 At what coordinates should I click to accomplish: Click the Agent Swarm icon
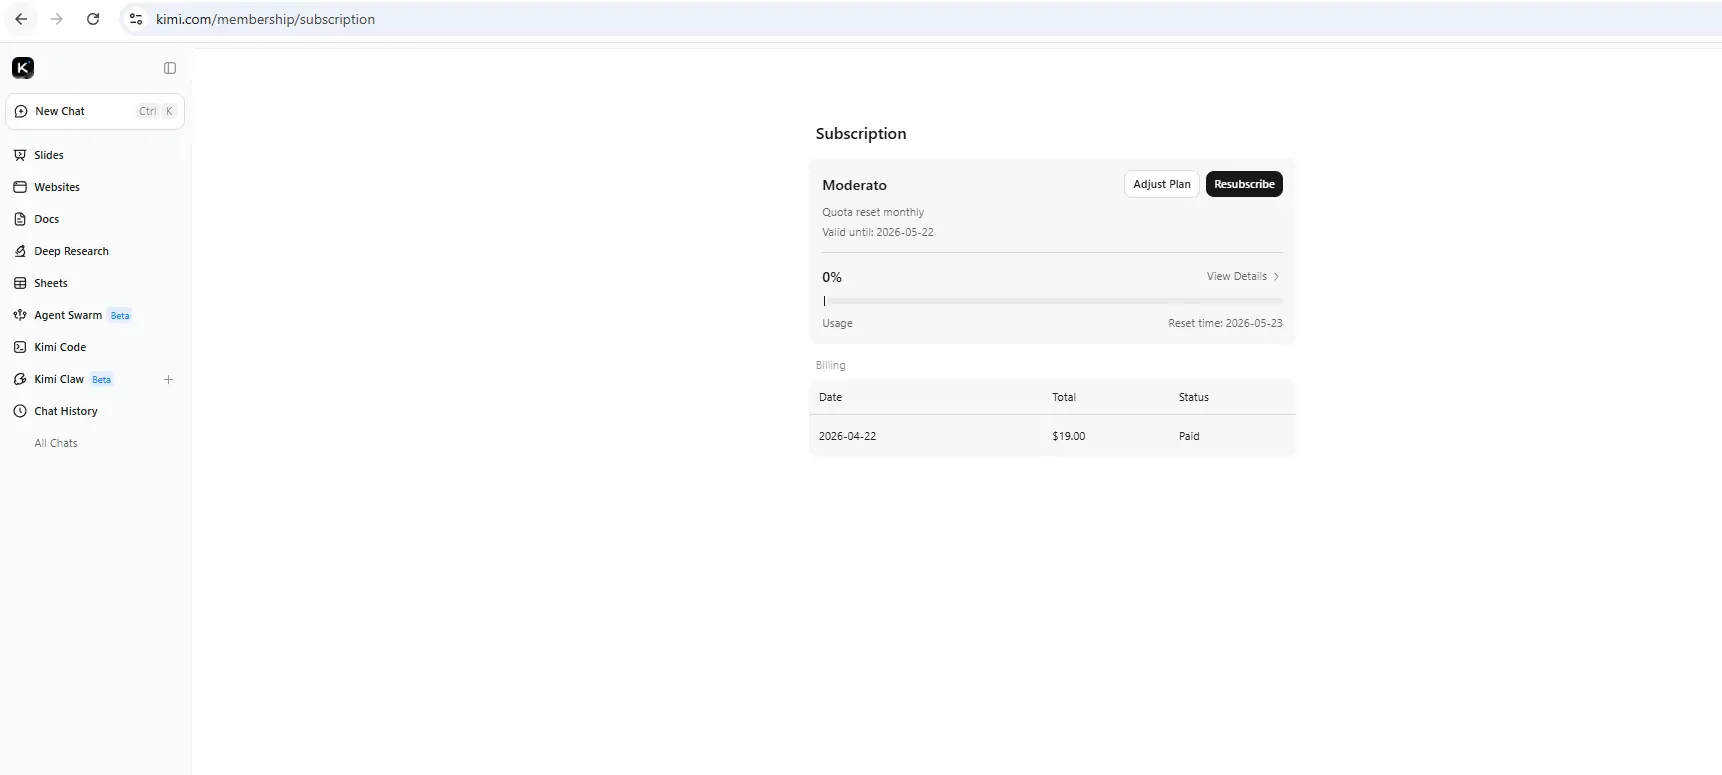click(20, 315)
